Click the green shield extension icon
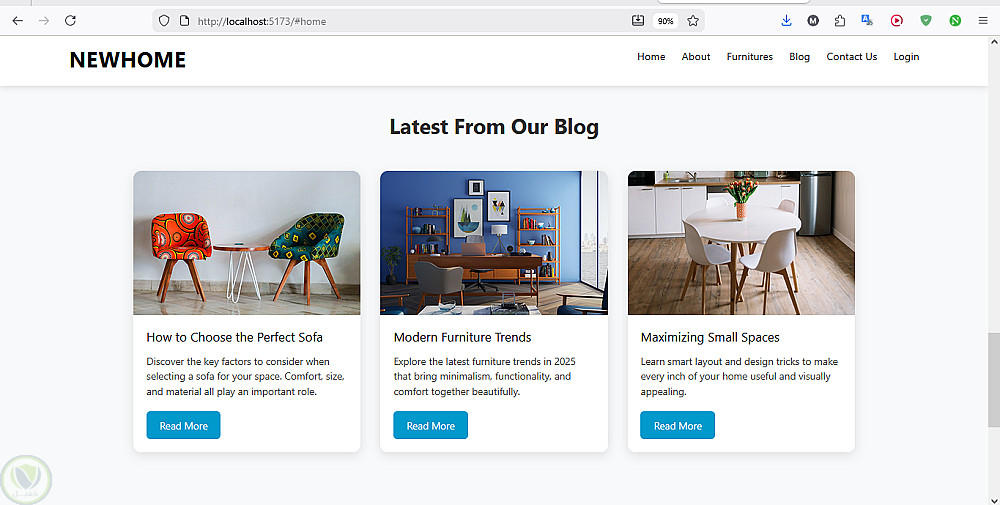Viewport: 1000px width, 505px height. pos(926,20)
